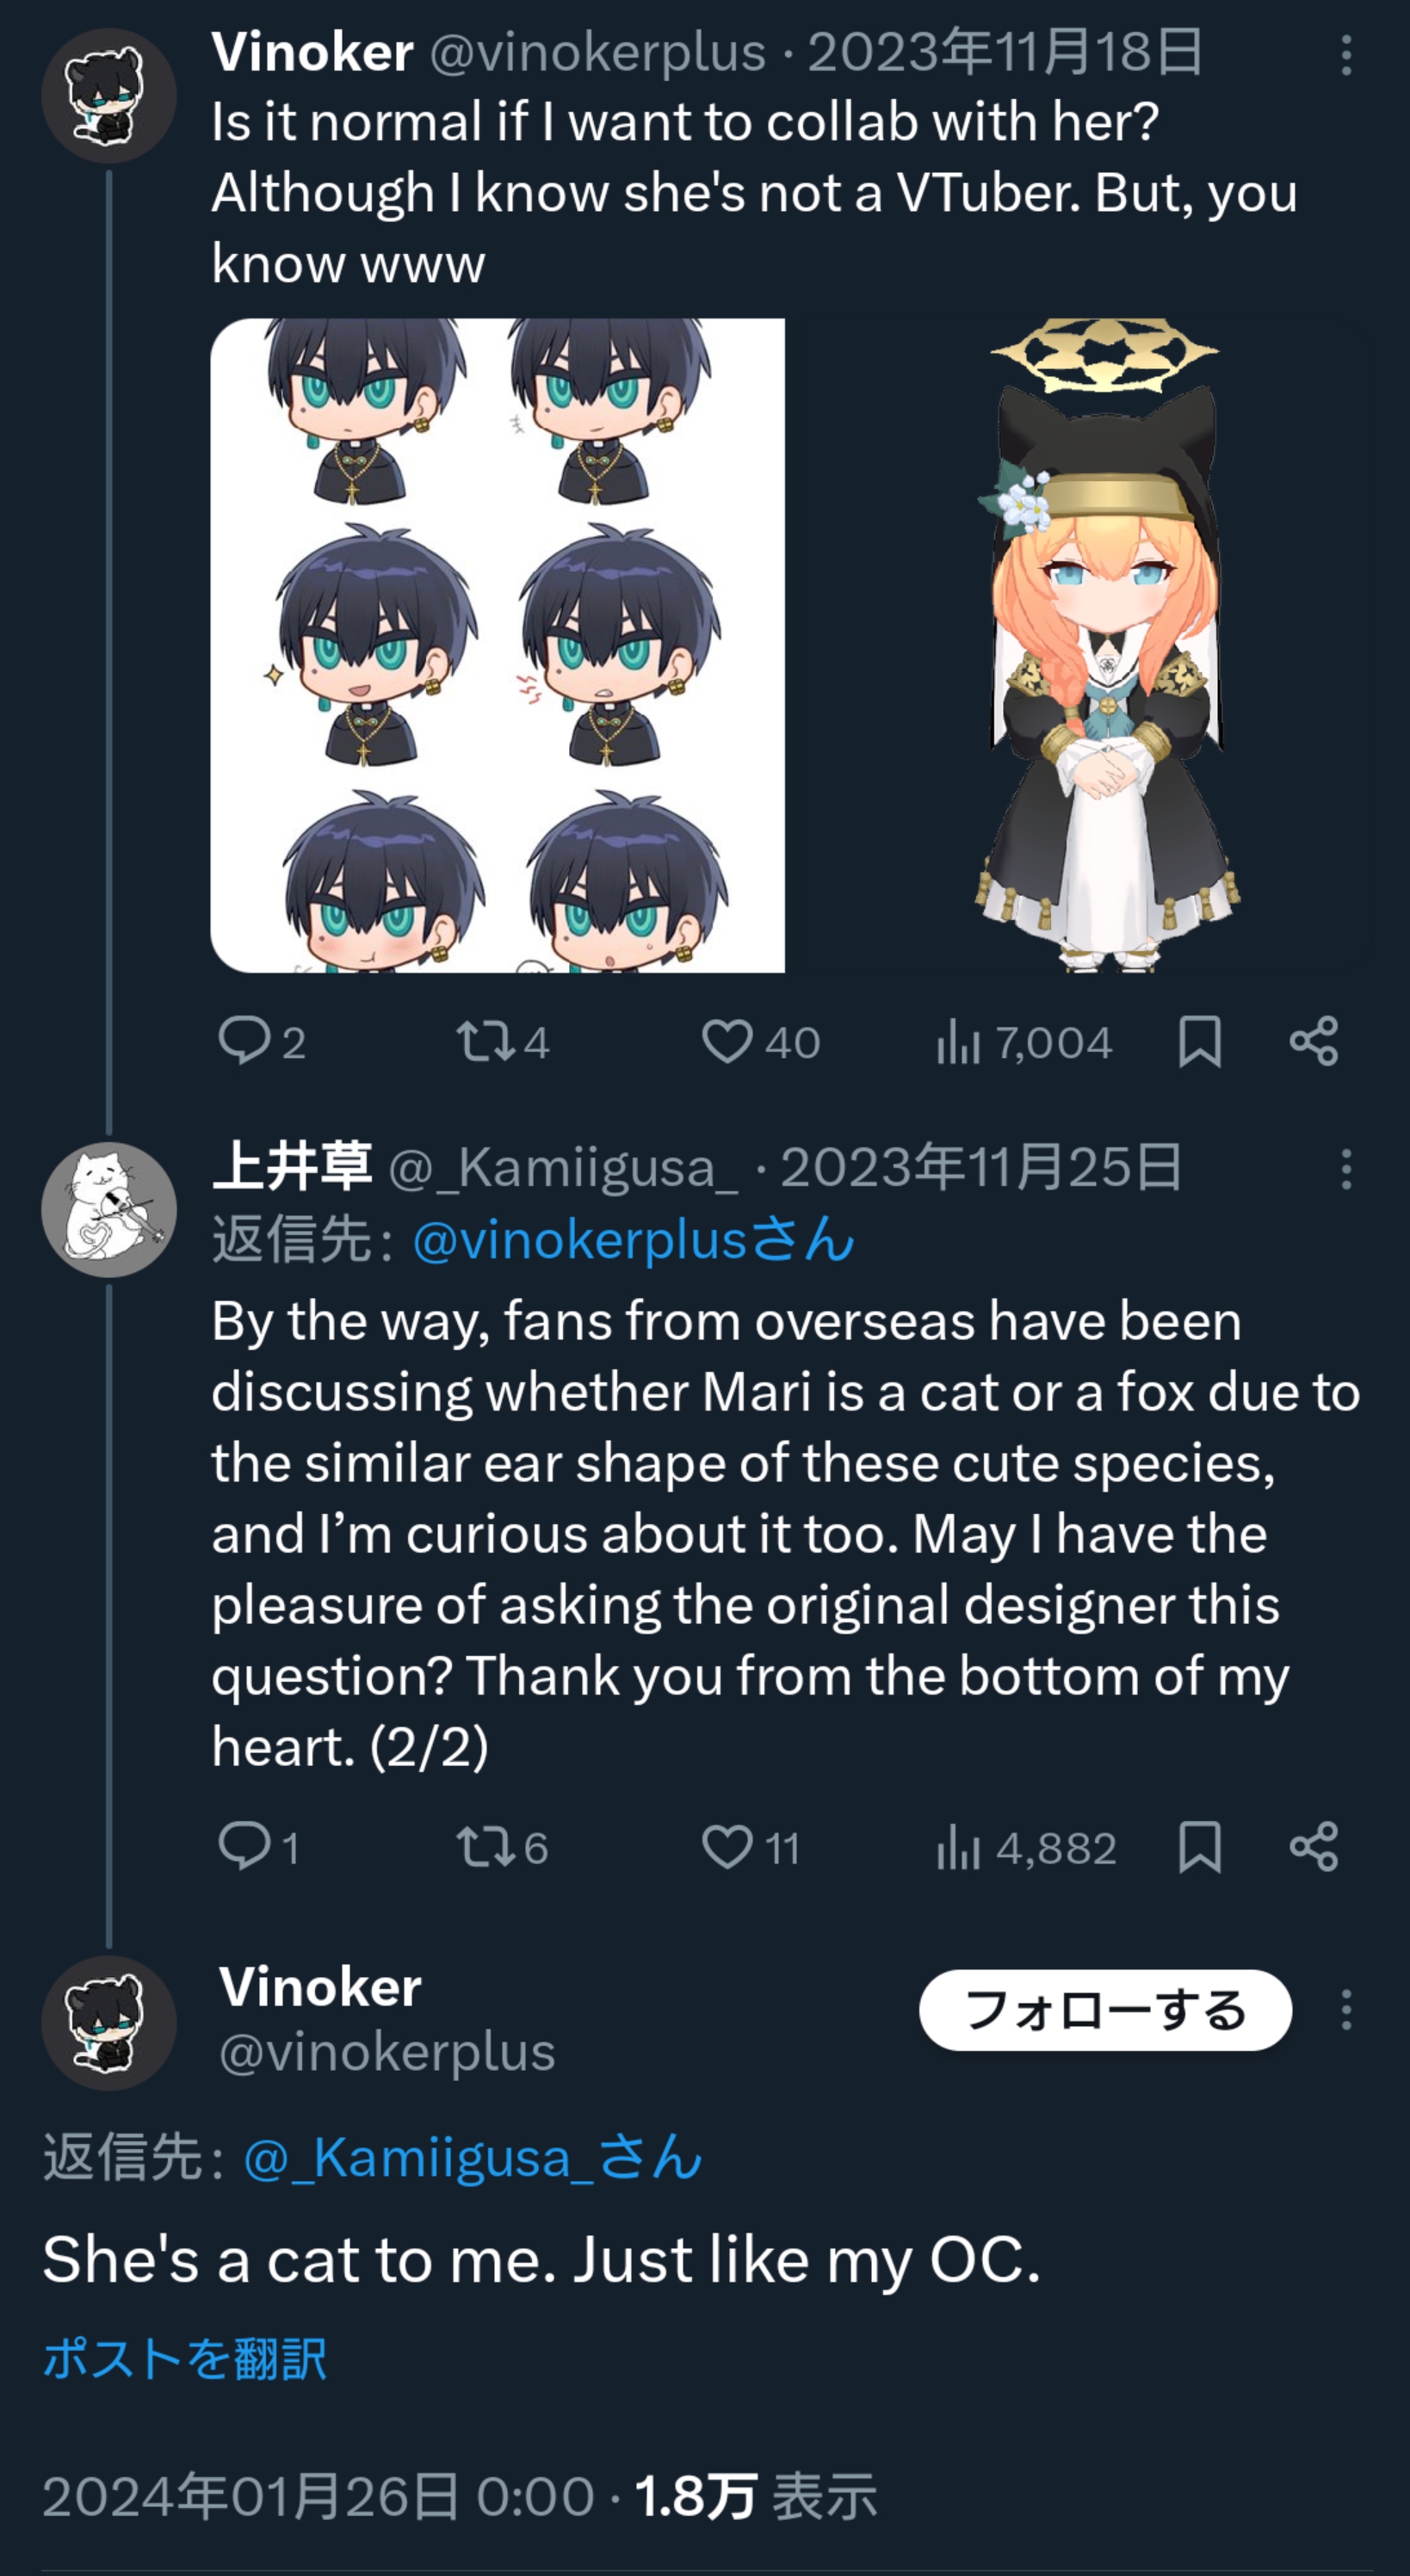Open more options for the first Vinoker tweet
Viewport: 1410px width, 2576px height.
coord(1346,55)
